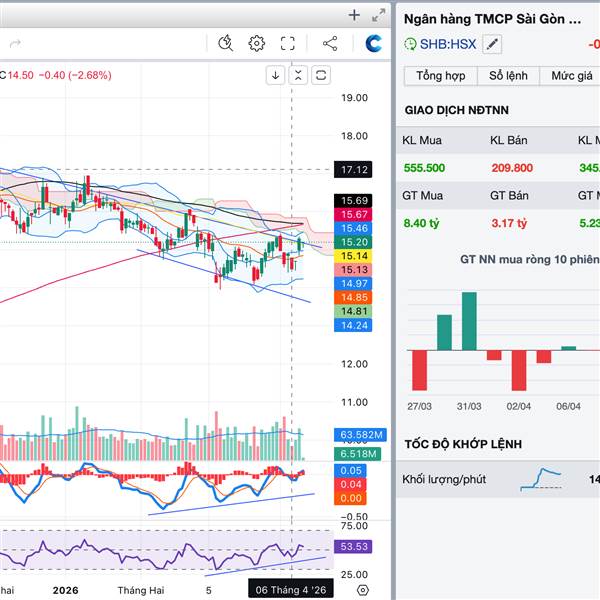Viewport: 600px width, 600px height.
Task: Move the chart pane down with arrow
Action: pos(276,75)
